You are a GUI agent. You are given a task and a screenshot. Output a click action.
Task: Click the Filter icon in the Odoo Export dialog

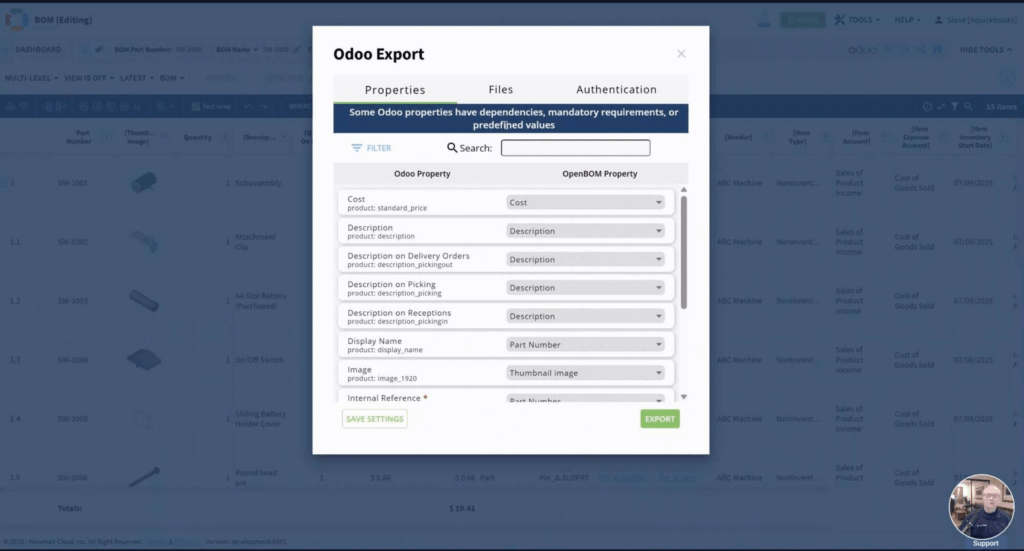(357, 148)
